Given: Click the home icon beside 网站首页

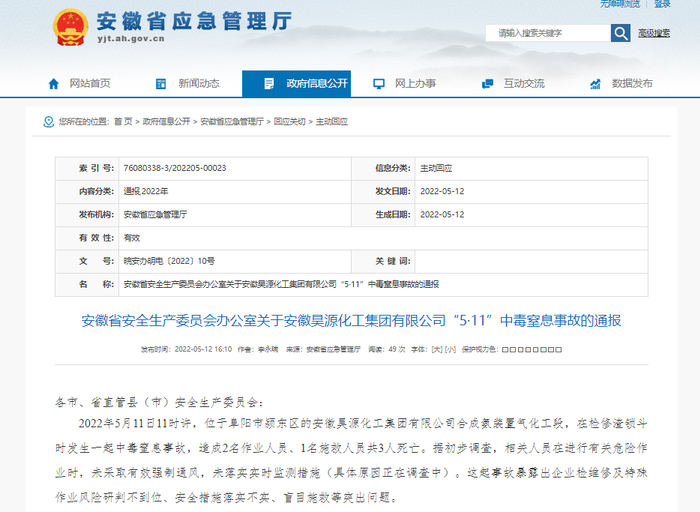Looking at the screenshot, I should tap(53, 83).
